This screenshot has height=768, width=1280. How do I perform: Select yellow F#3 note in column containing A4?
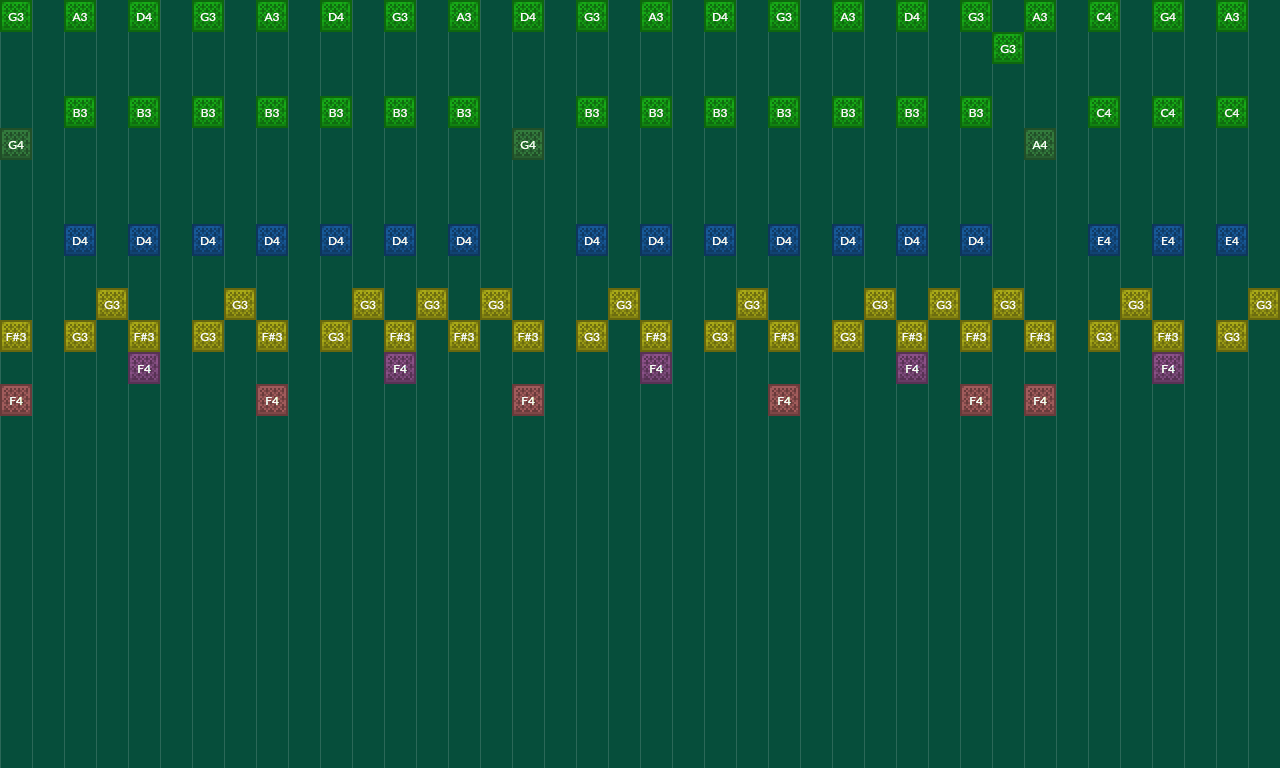pyautogui.click(x=1040, y=337)
